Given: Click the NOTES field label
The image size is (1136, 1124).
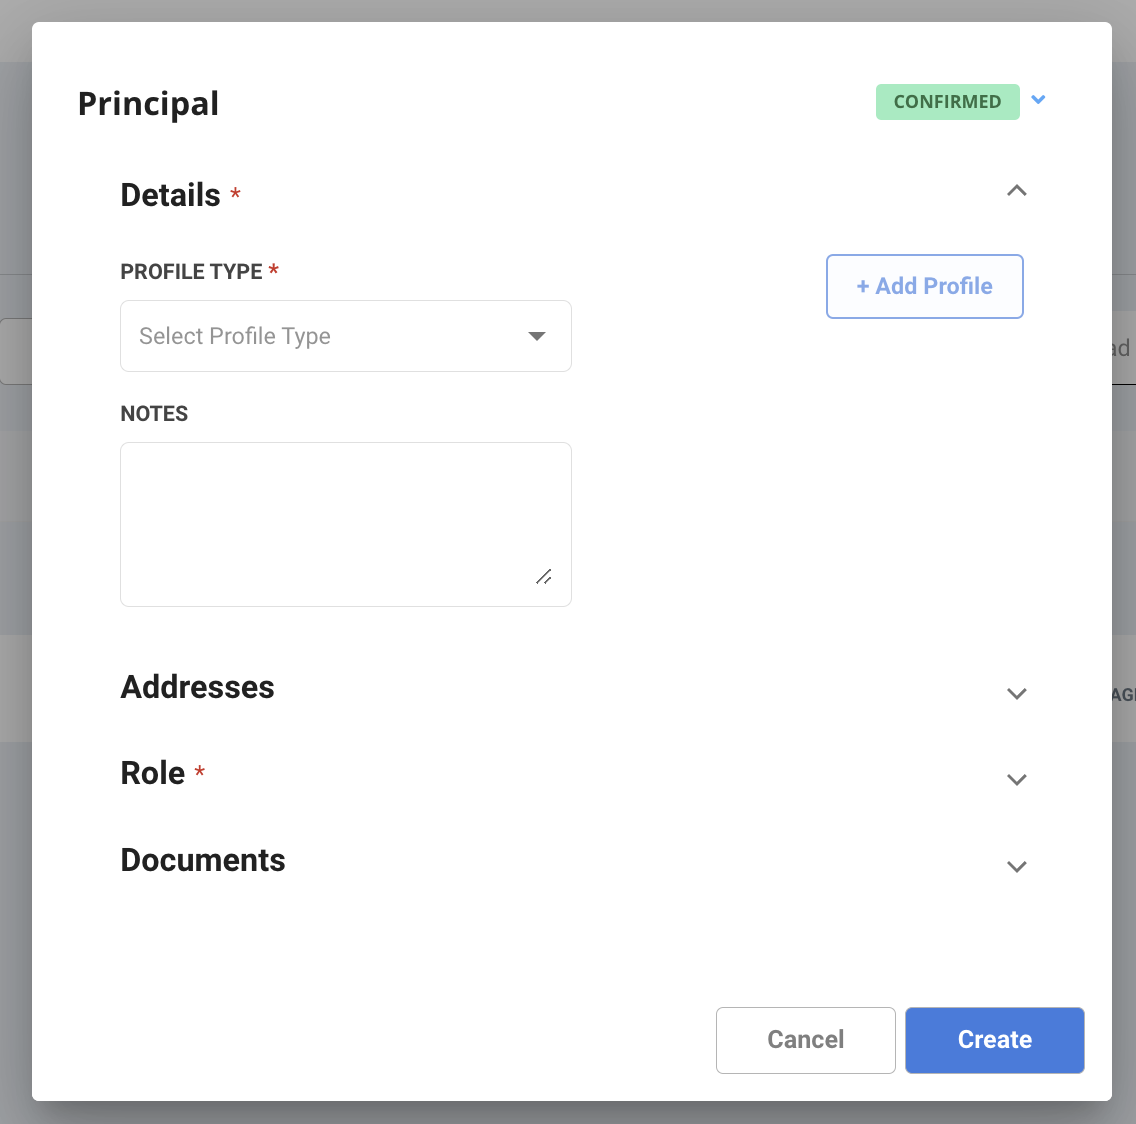Looking at the screenshot, I should tap(154, 414).
